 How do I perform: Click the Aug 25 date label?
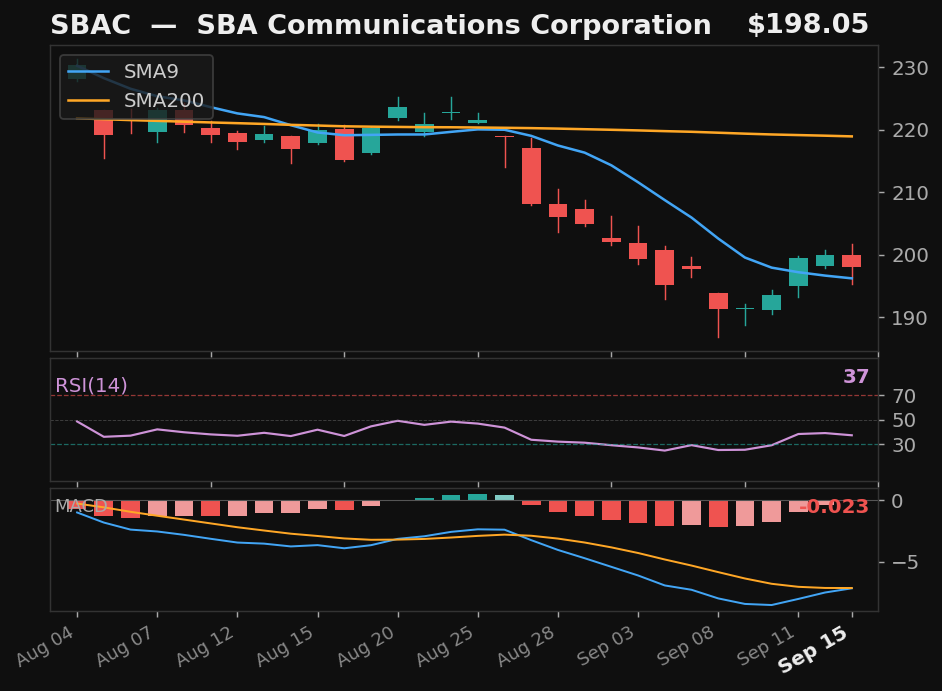tap(447, 645)
